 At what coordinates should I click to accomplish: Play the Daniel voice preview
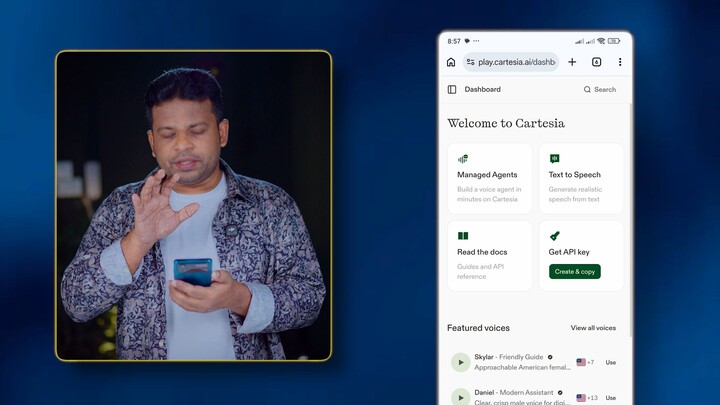(461, 397)
